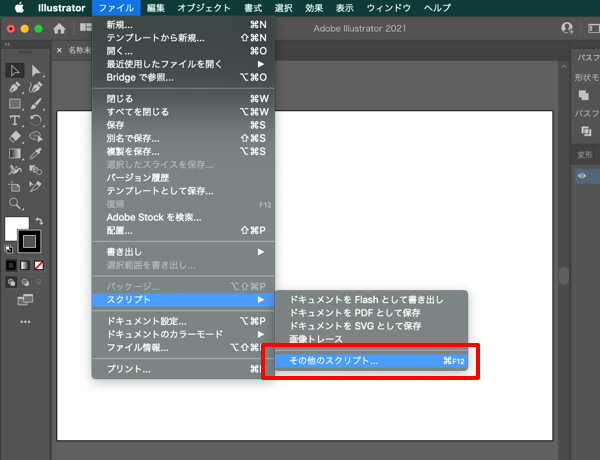
Task: Open the 書式 menu
Action: click(x=253, y=8)
